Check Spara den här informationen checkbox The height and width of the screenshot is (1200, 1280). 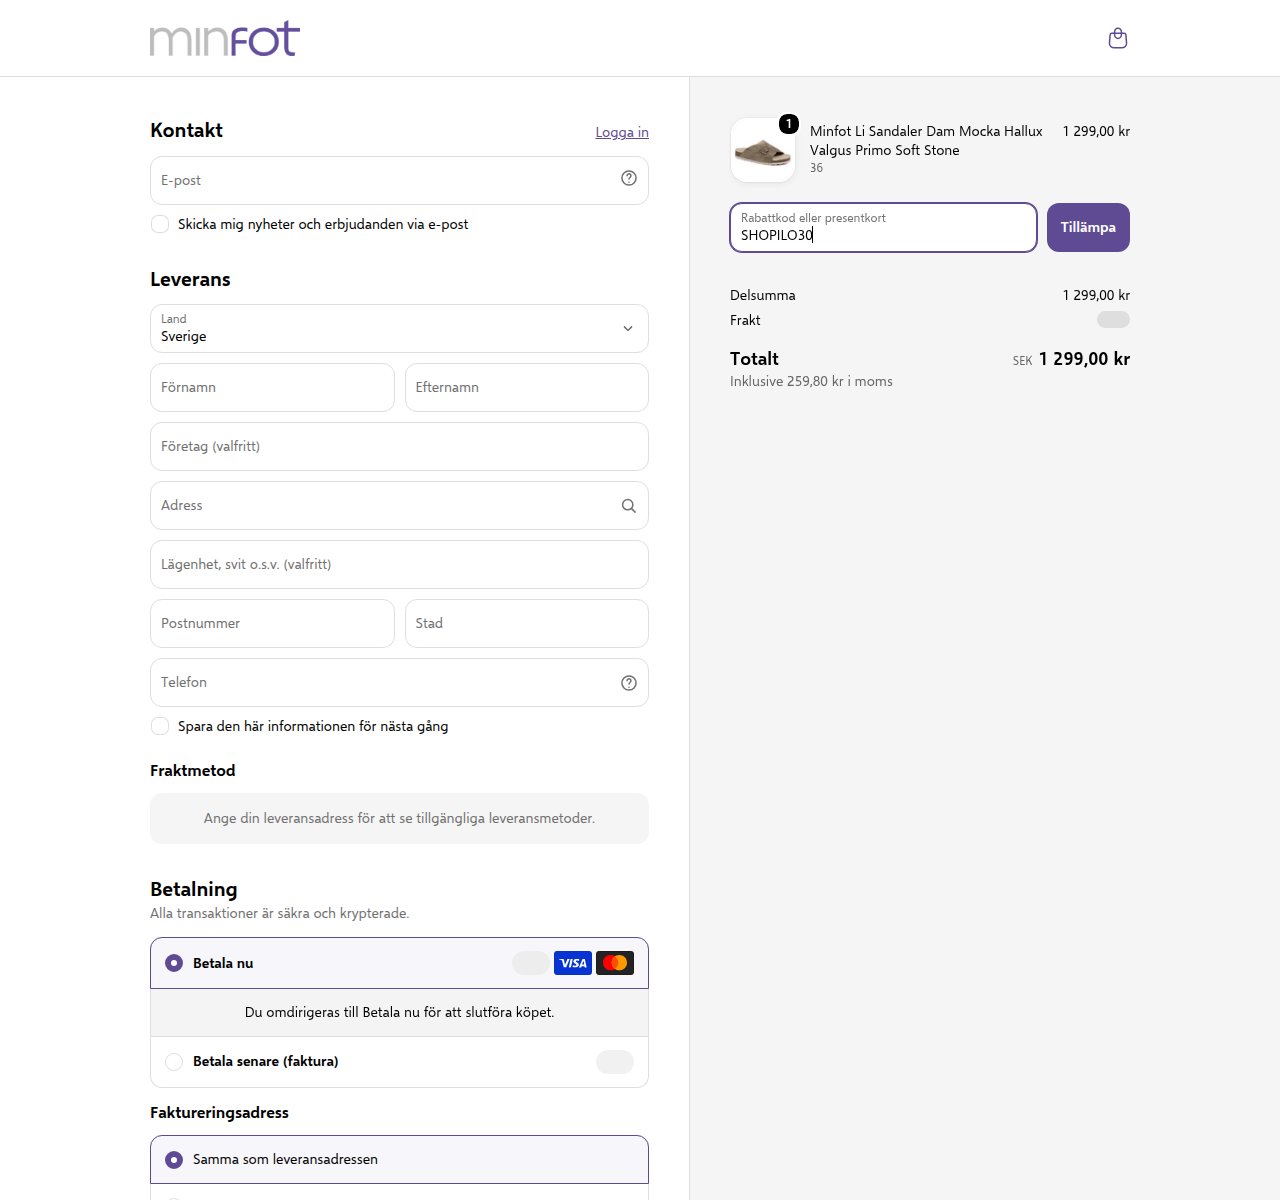160,726
